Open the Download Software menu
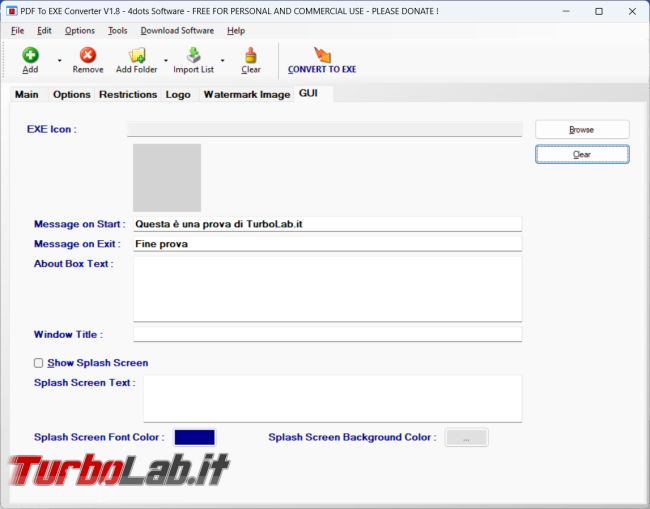The height and width of the screenshot is (509, 650). [177, 31]
